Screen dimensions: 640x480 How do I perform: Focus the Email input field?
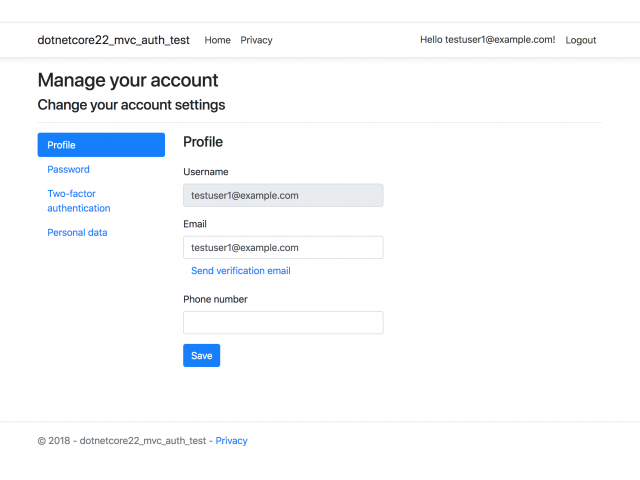point(283,247)
